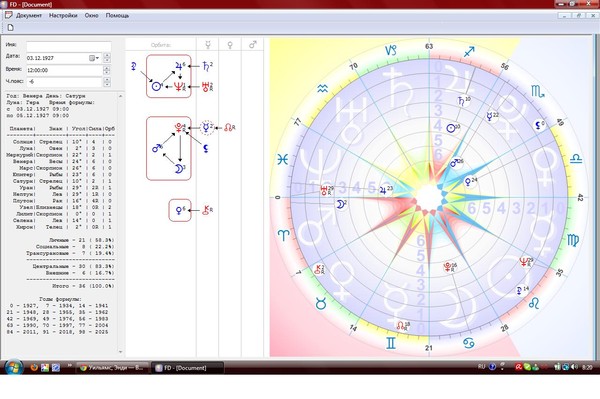Increase the date with the spinner arrow
Image resolution: width=600 pixels, height=399 pixels.
click(107, 55)
